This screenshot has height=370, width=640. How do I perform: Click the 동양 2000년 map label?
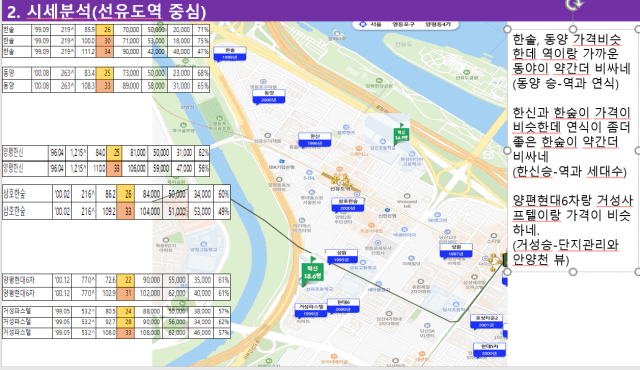[x=269, y=96]
